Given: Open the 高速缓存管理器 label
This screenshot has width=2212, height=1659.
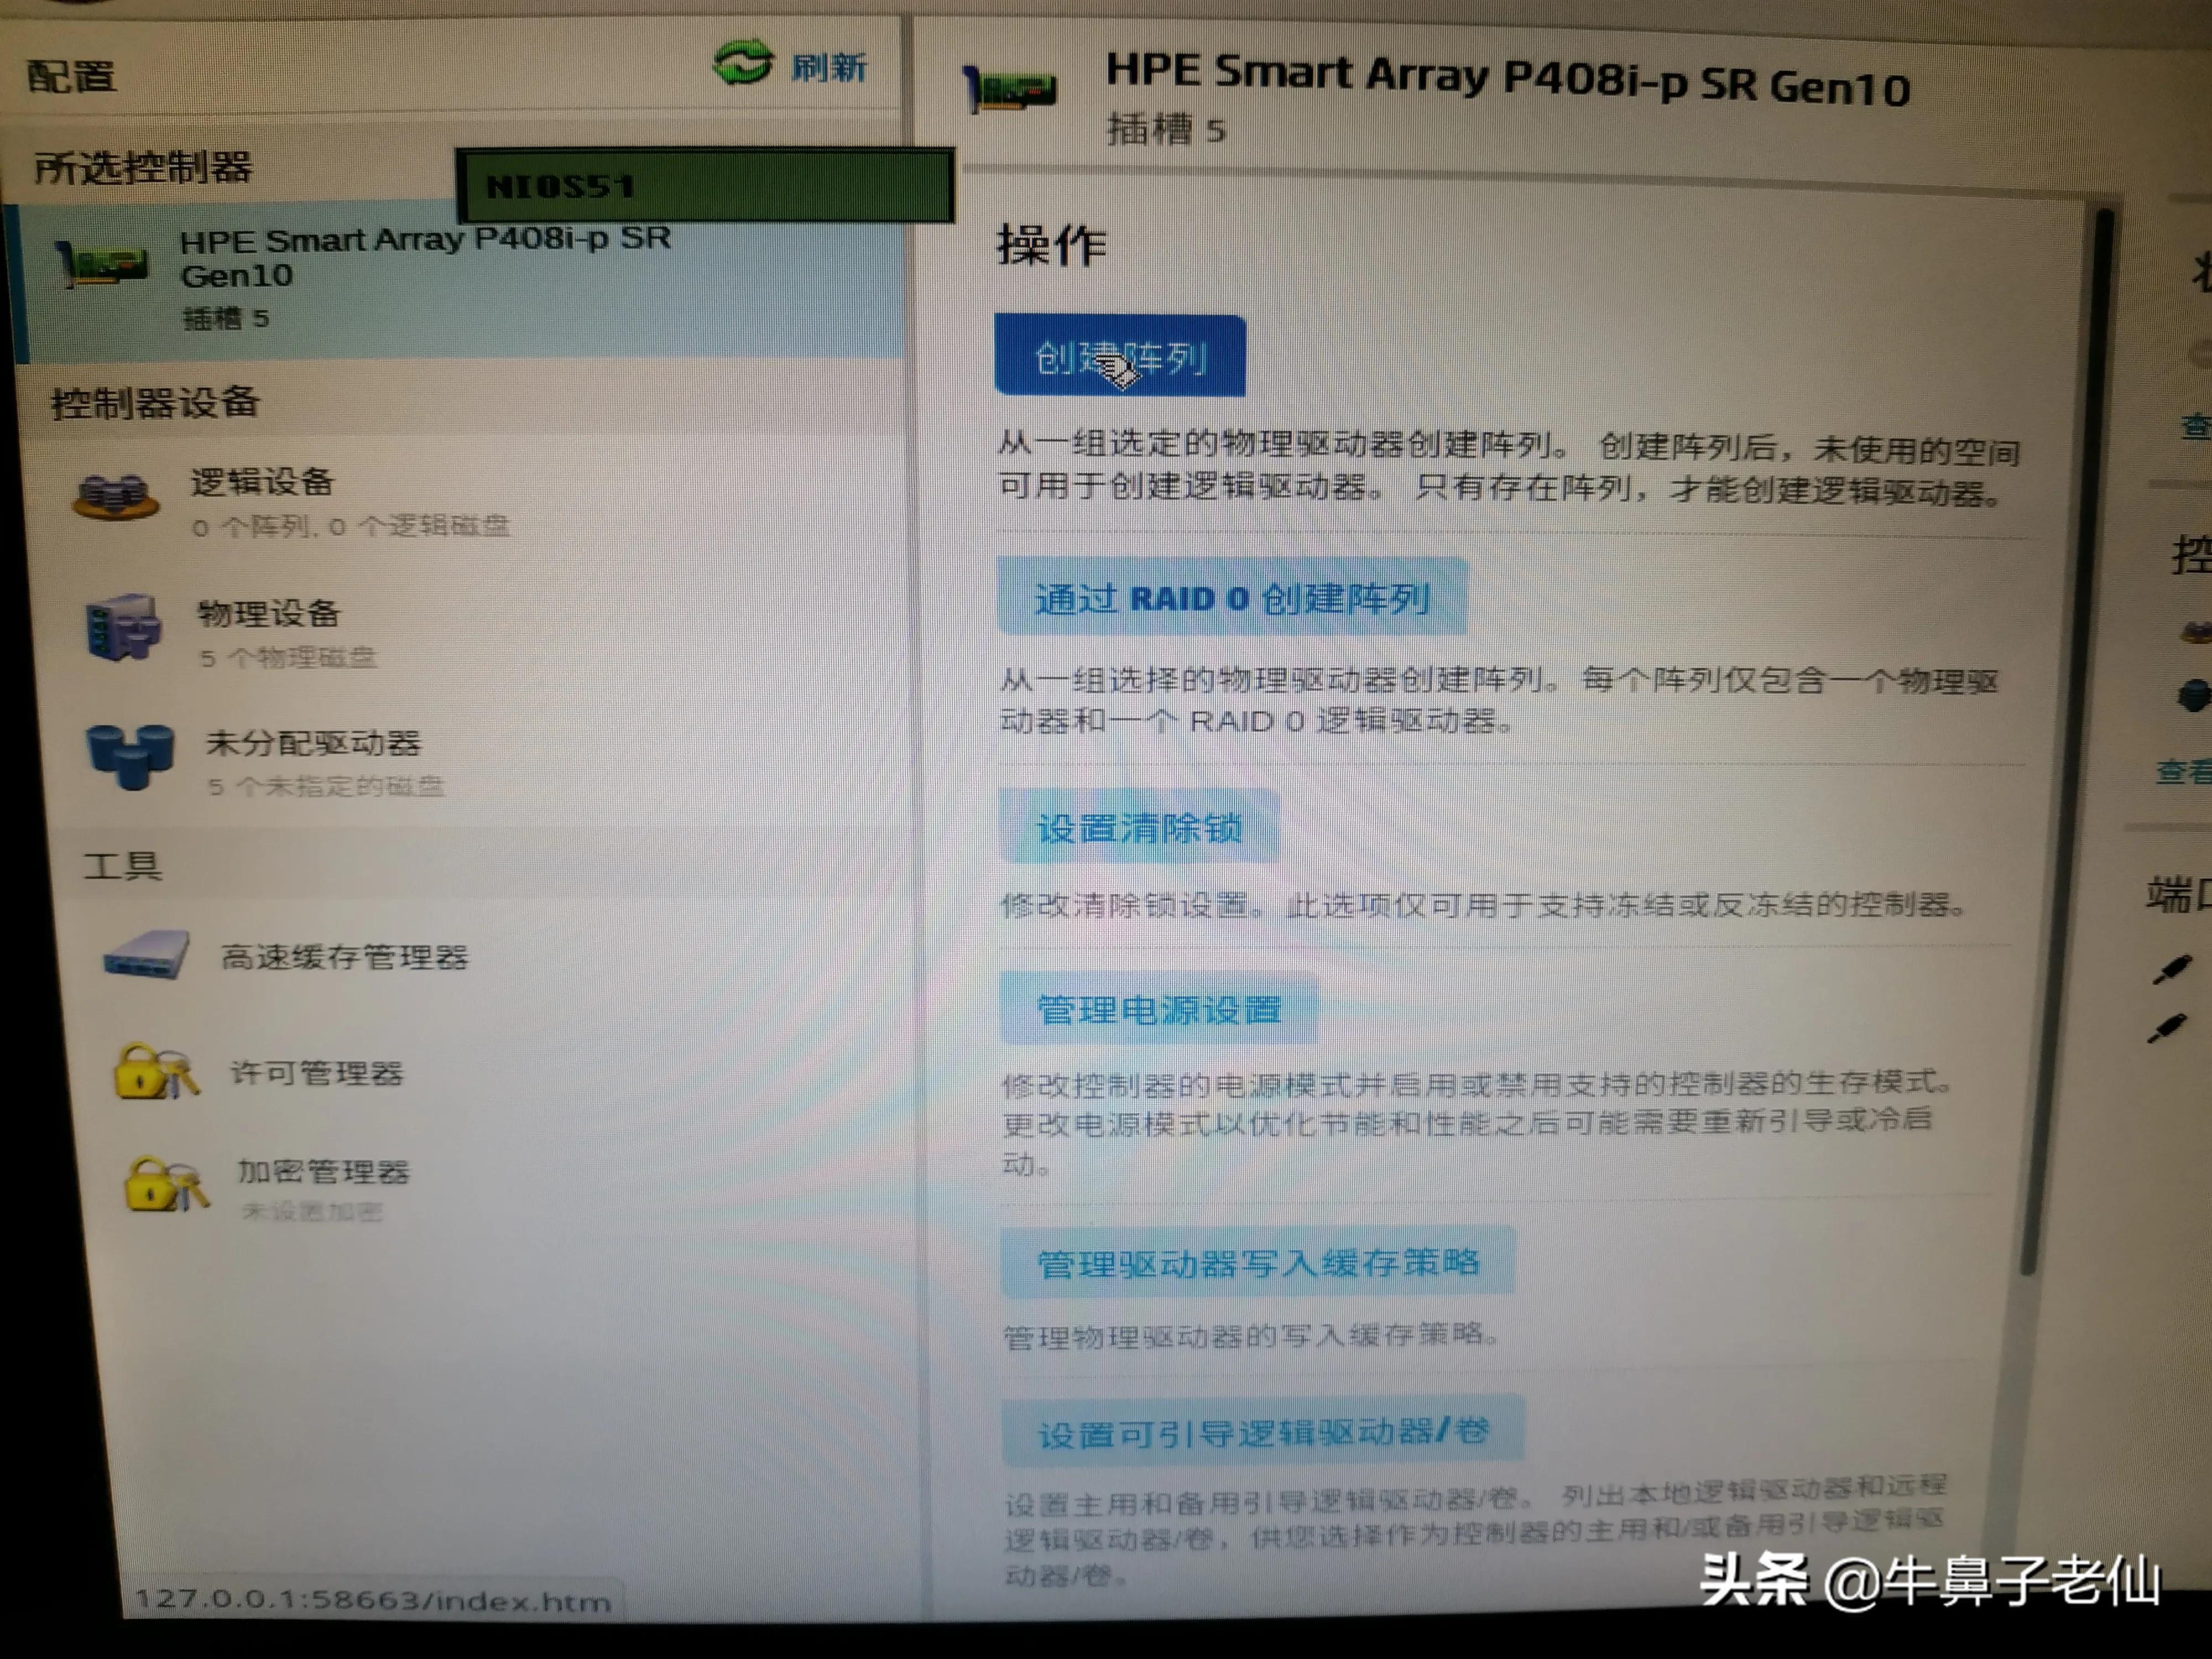Looking at the screenshot, I should coord(344,957).
